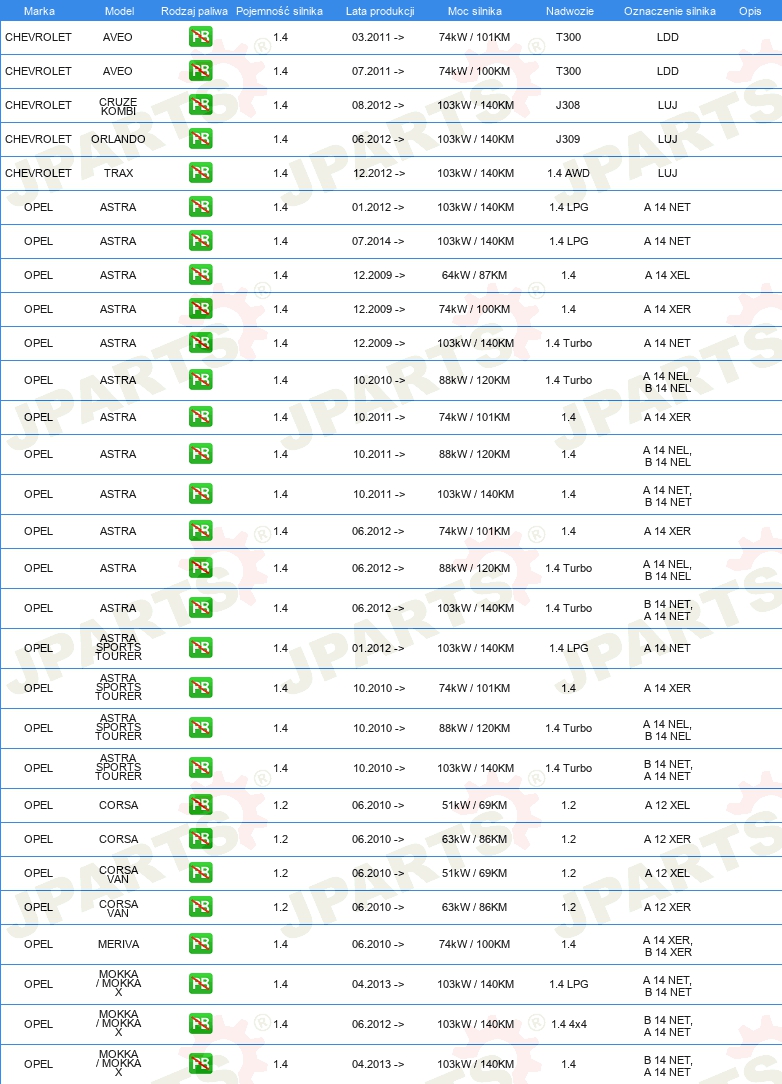Click the Oznaczenie silnika column header
Viewport: 782px width, 1084px height.
[669, 11]
